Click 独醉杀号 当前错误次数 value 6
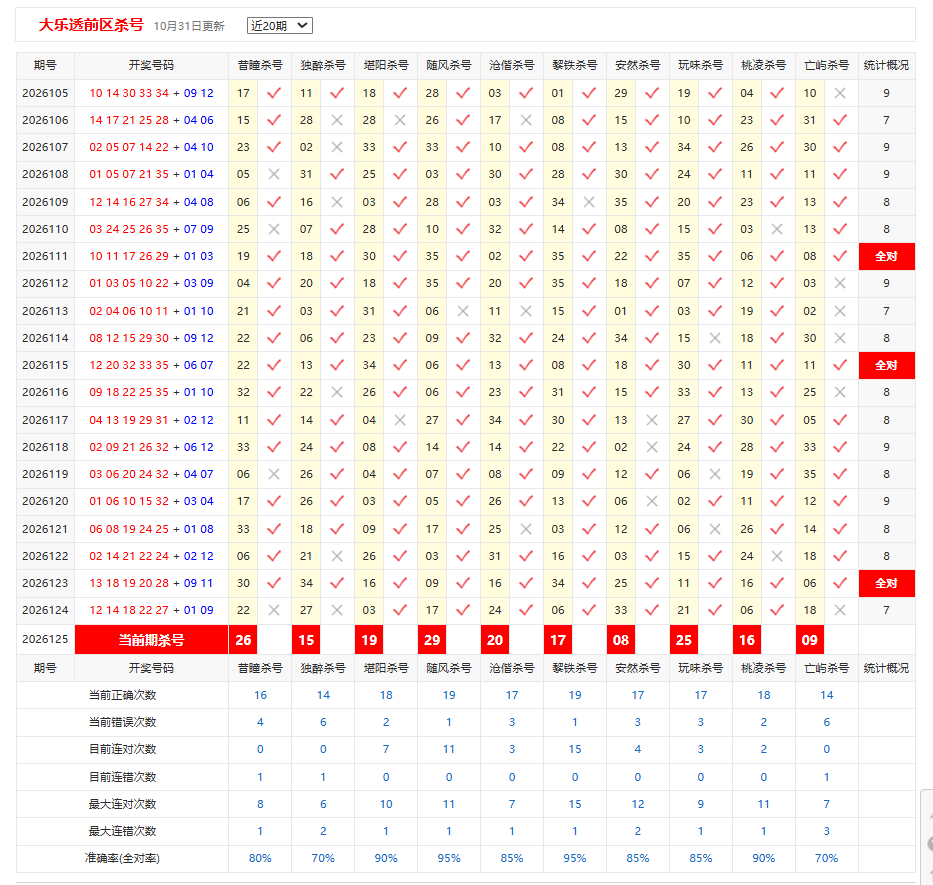Screen dimensions: 933x885 coord(323,722)
